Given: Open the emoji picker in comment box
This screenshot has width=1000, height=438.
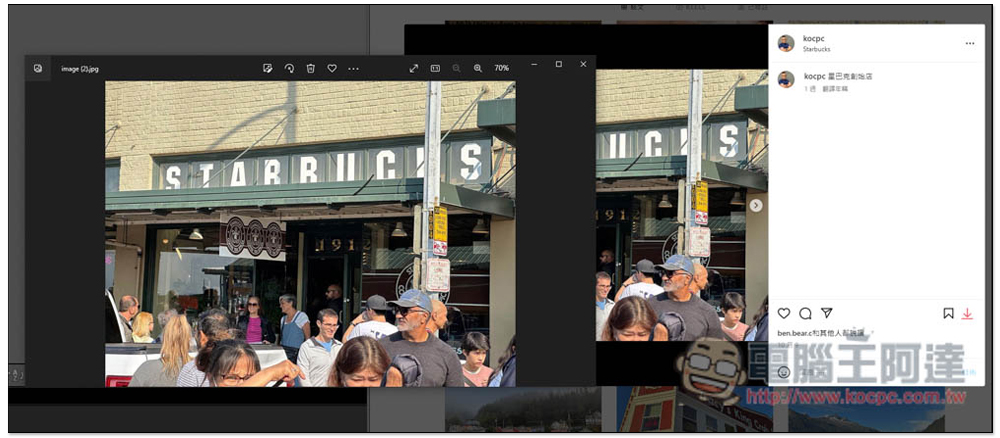Looking at the screenshot, I should coord(784,372).
